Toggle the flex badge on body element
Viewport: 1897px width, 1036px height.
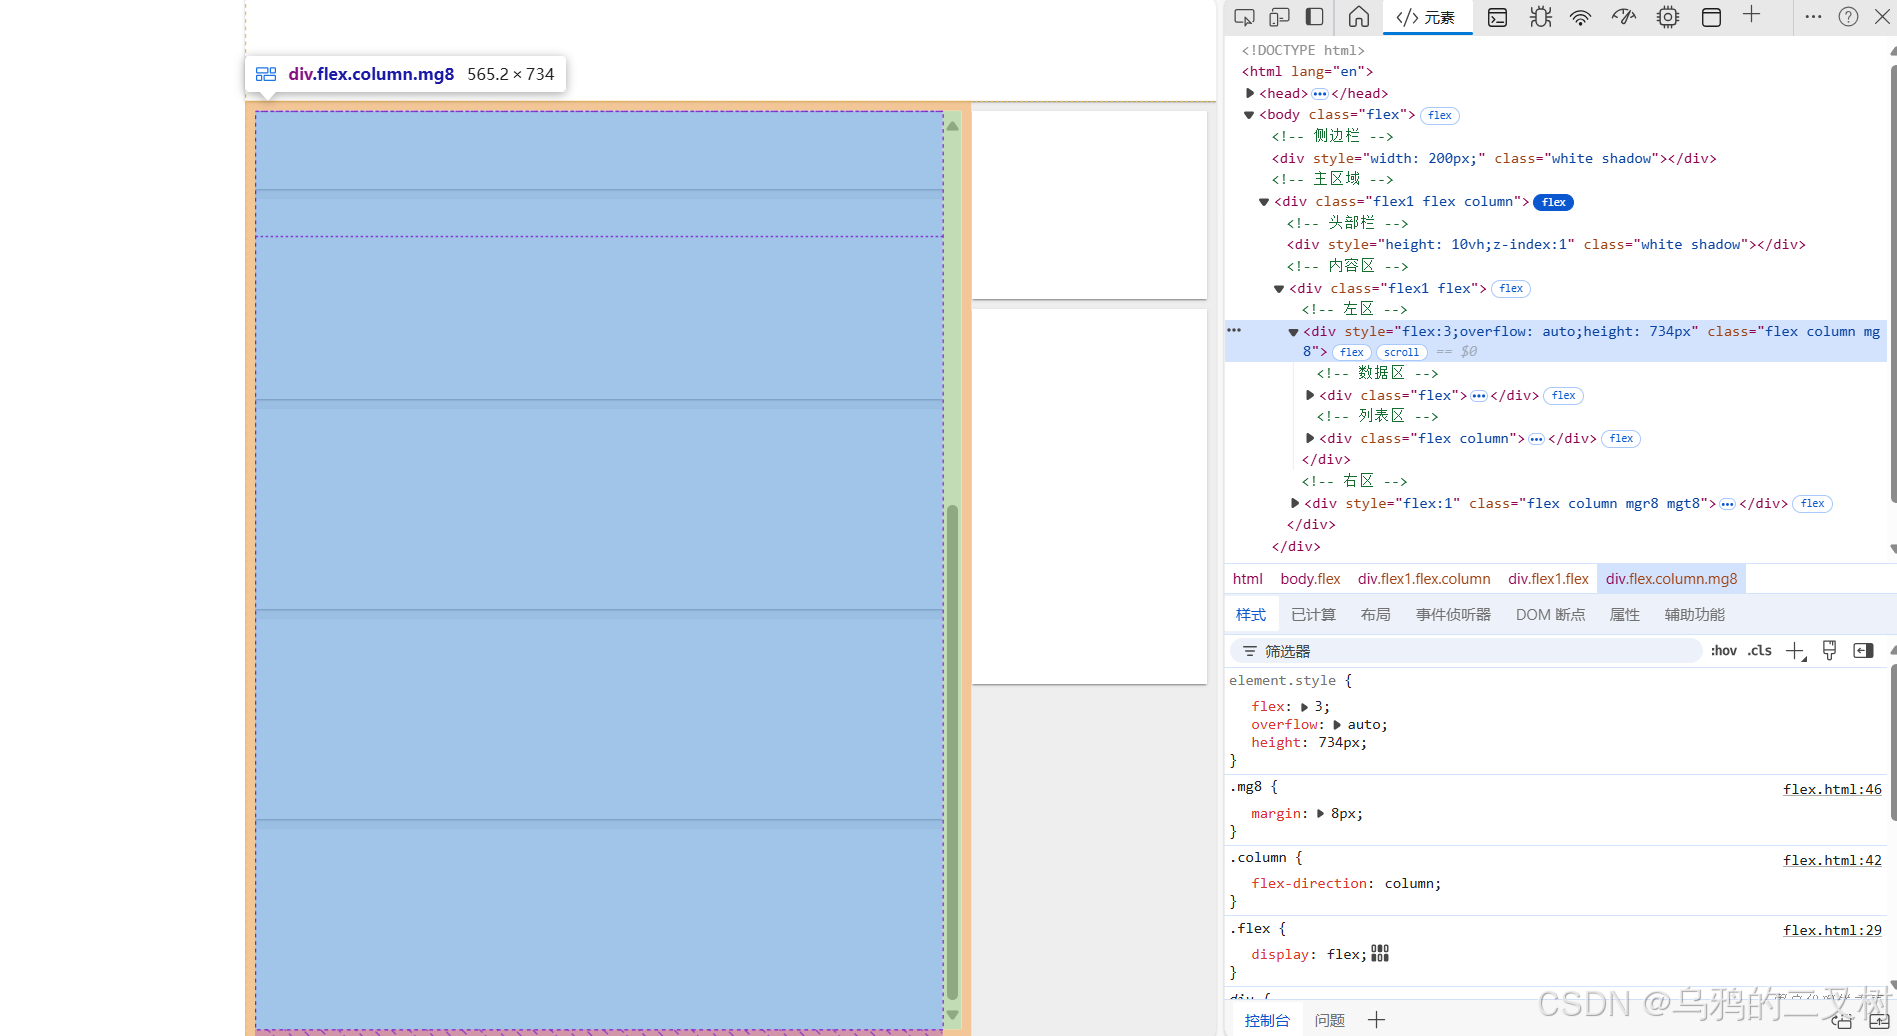pos(1439,115)
